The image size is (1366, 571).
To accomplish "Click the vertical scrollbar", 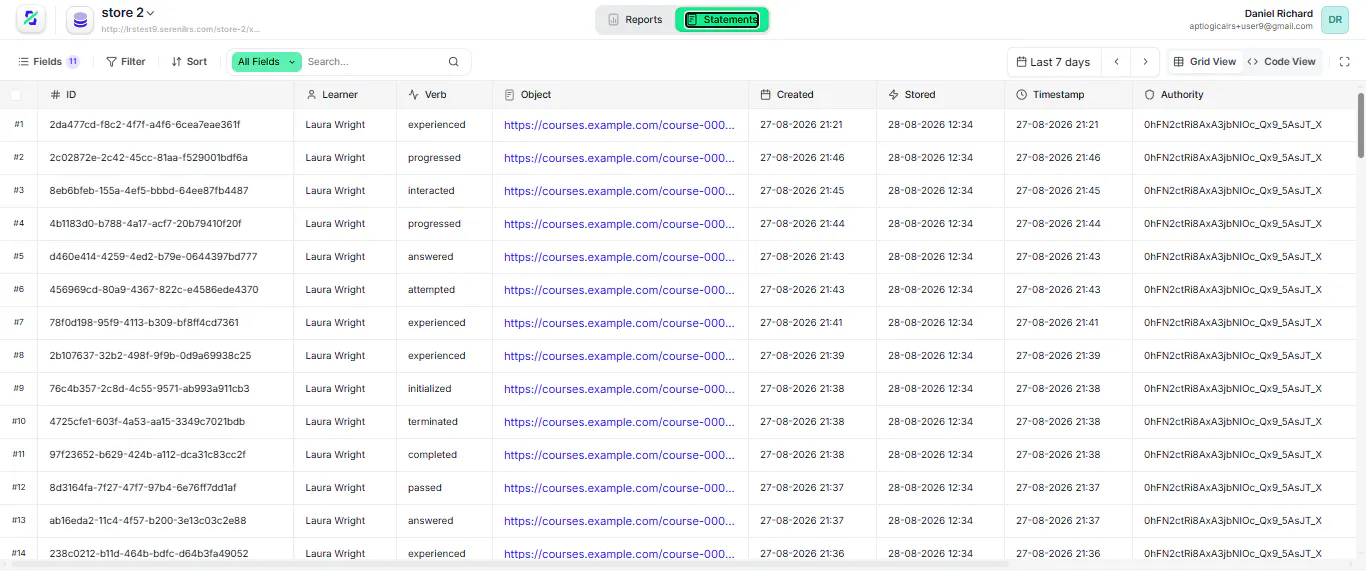I will [x=1361, y=125].
